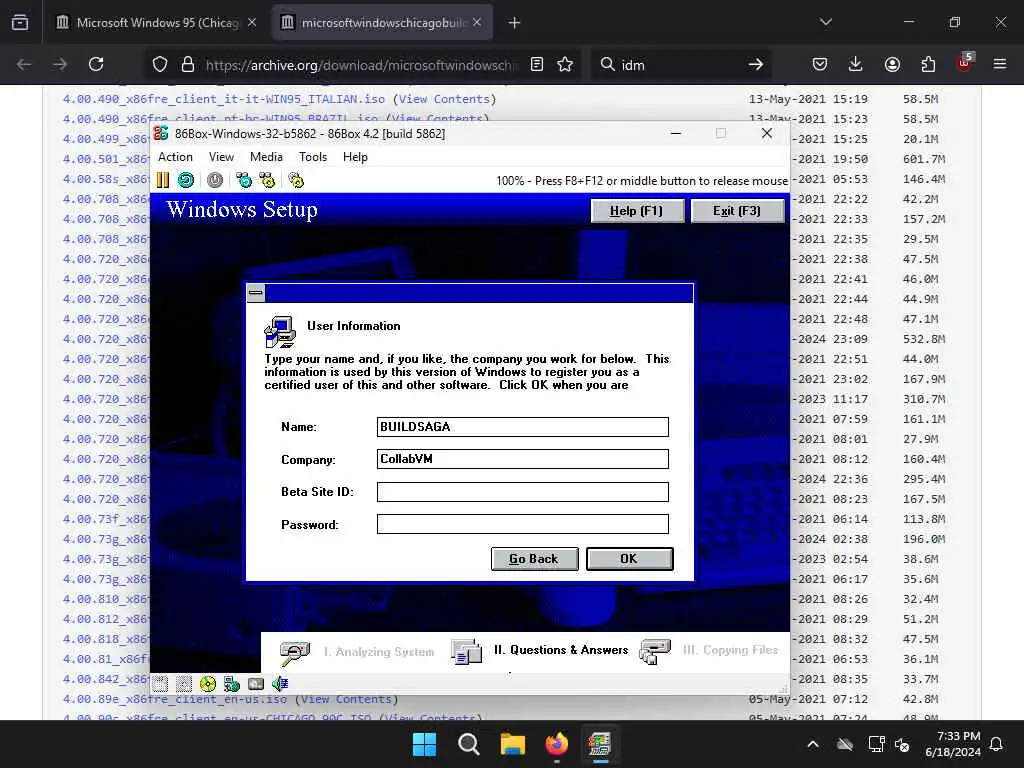The width and height of the screenshot is (1024, 768).
Task: Open a new Firefox tab
Action: pos(514,23)
